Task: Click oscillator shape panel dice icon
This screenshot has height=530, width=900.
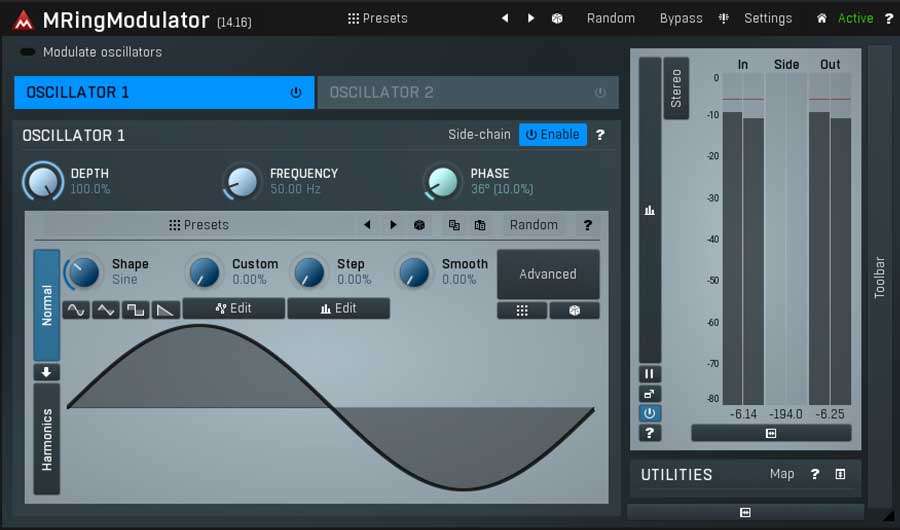Action: 420,225
